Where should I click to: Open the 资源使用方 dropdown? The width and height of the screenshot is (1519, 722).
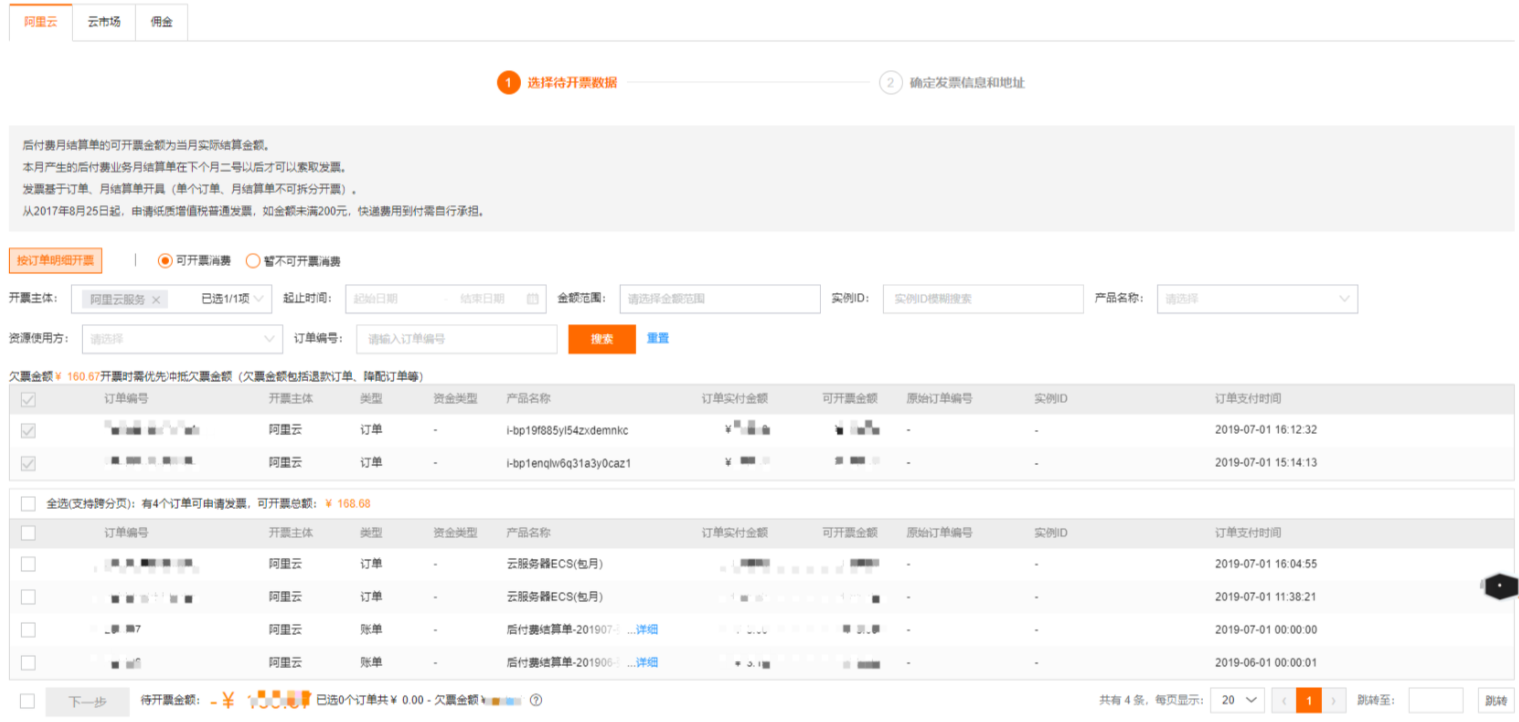pos(181,339)
